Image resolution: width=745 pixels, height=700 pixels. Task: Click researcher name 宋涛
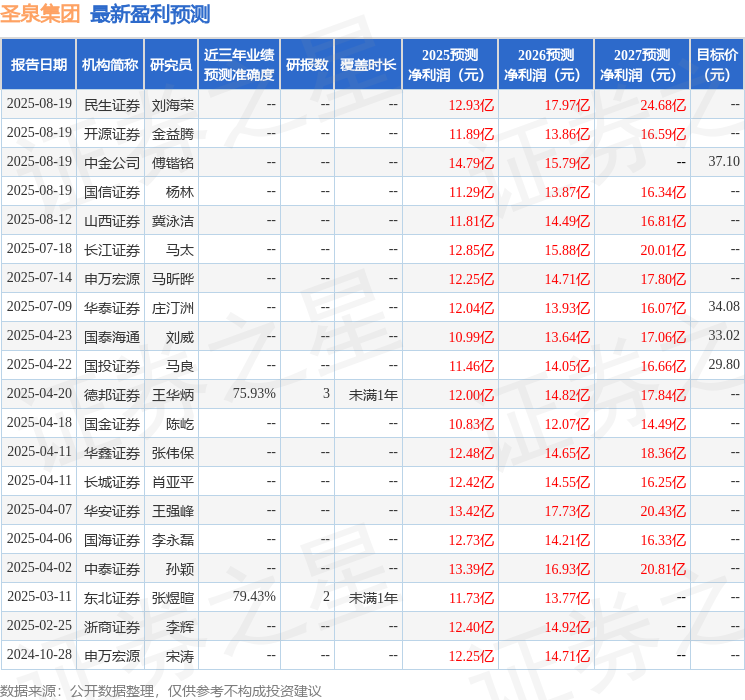pyautogui.click(x=180, y=656)
